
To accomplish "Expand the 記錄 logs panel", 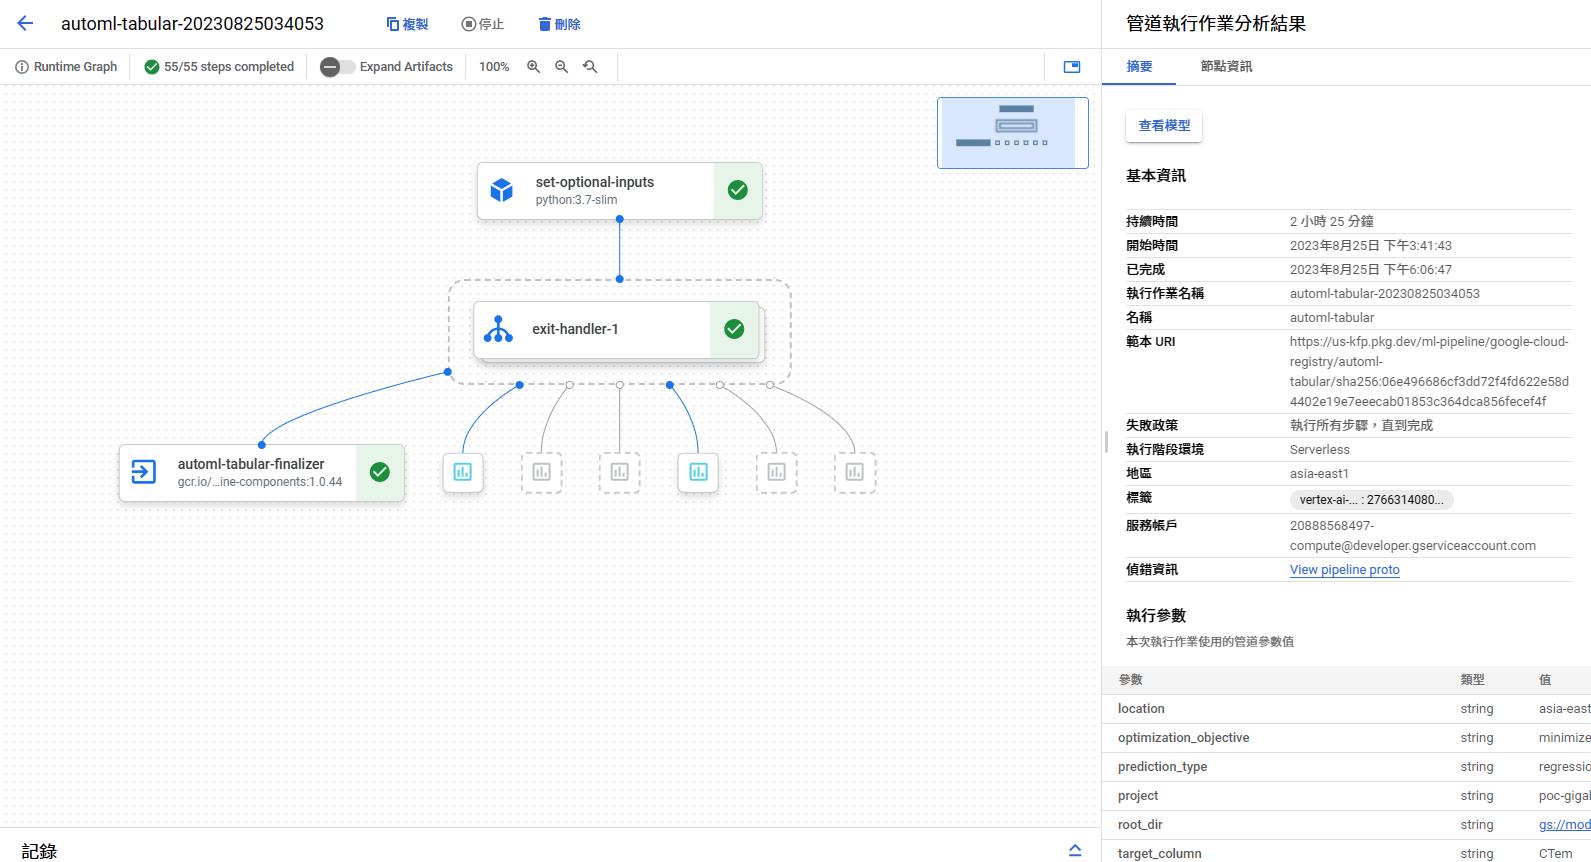I will click(x=1075, y=850).
